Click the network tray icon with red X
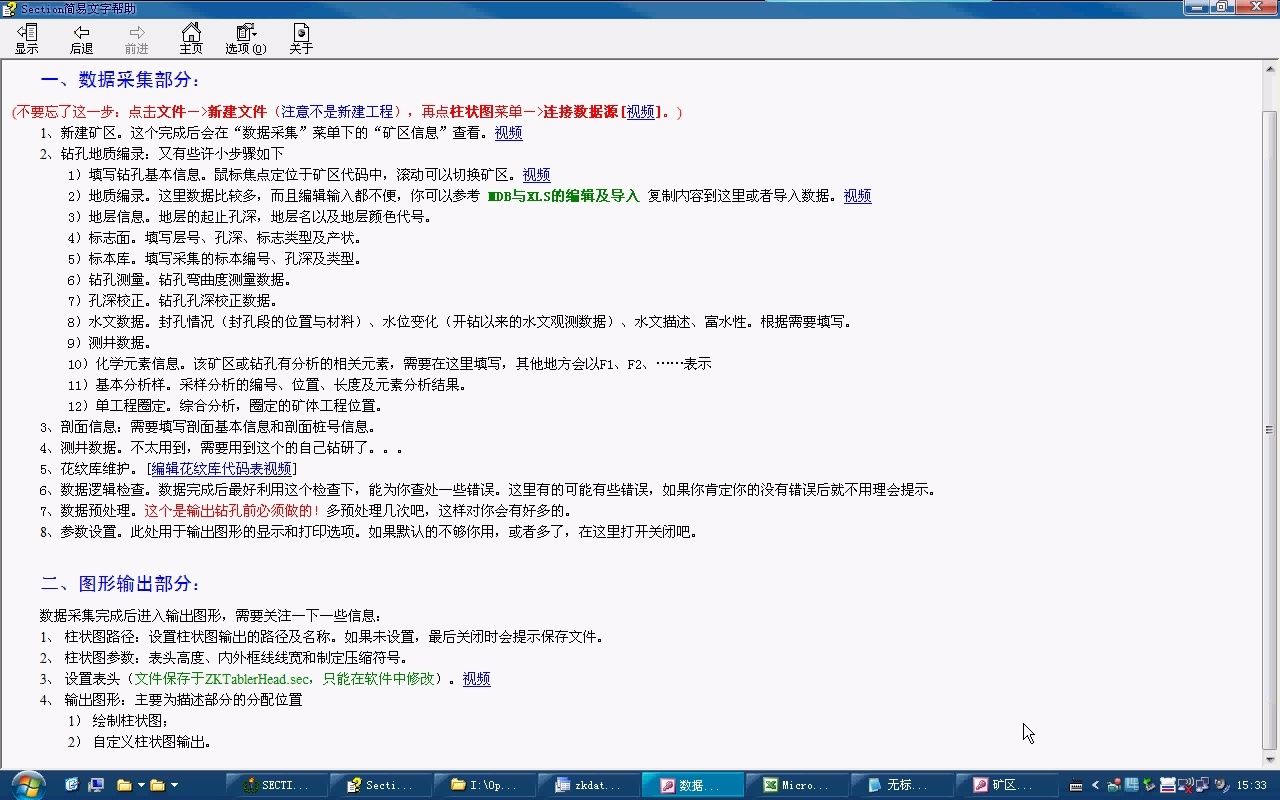1280x800 pixels. coord(1186,785)
